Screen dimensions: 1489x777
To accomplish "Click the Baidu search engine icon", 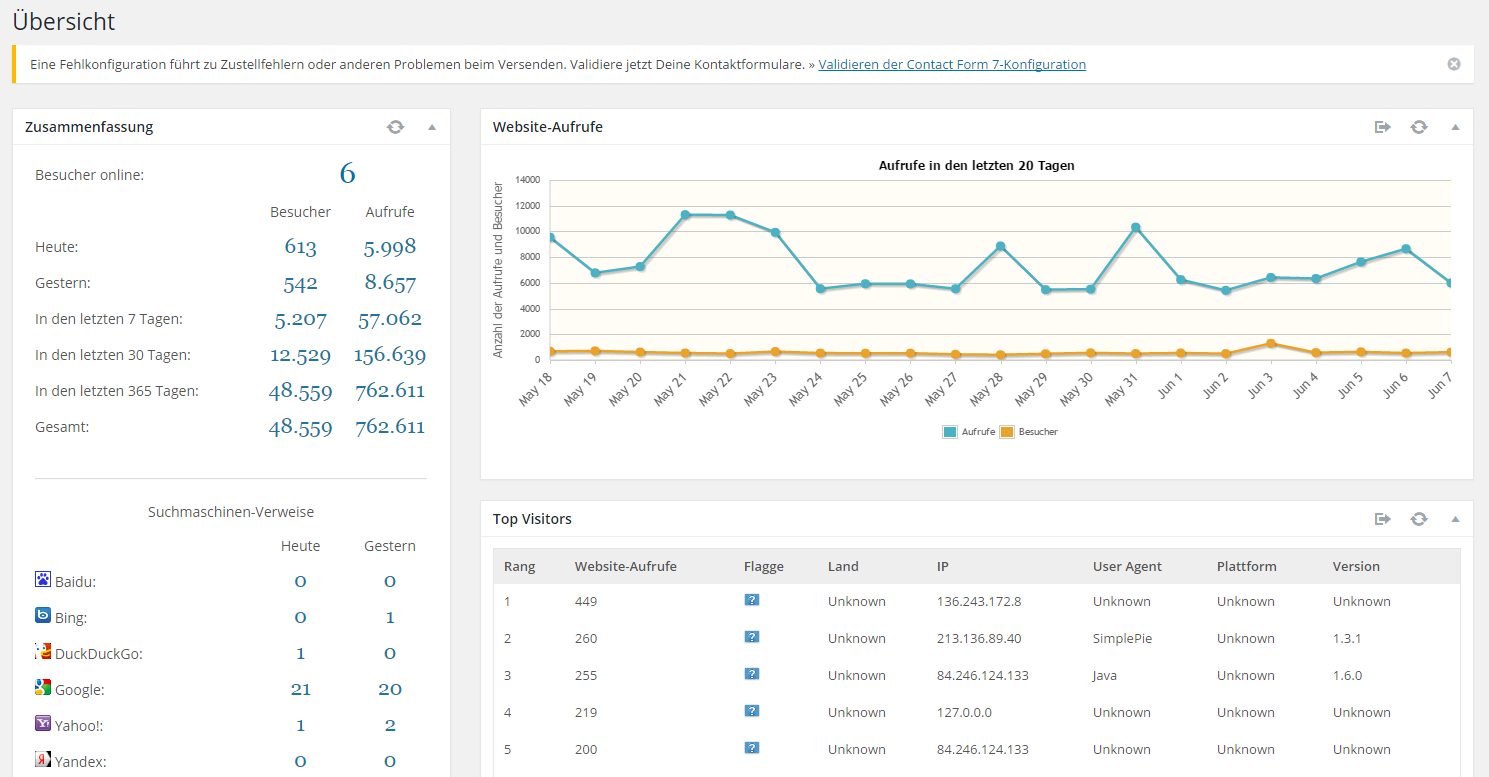I will click(43, 580).
